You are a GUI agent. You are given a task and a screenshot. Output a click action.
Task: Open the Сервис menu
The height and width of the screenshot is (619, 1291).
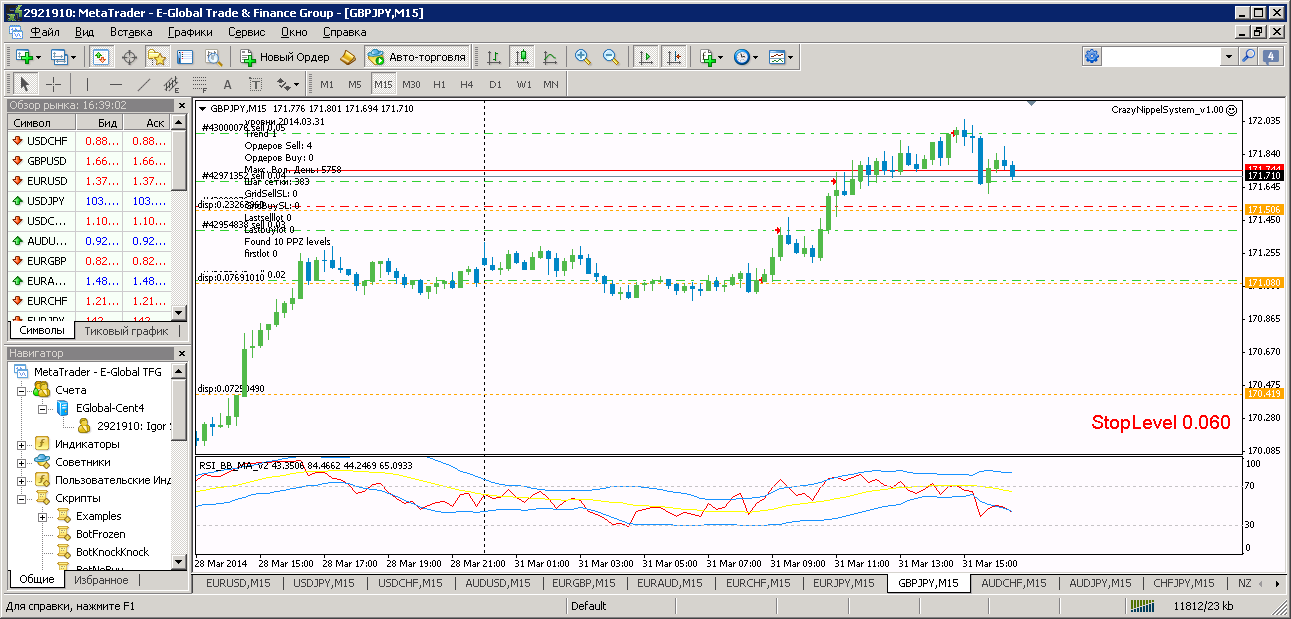246,31
